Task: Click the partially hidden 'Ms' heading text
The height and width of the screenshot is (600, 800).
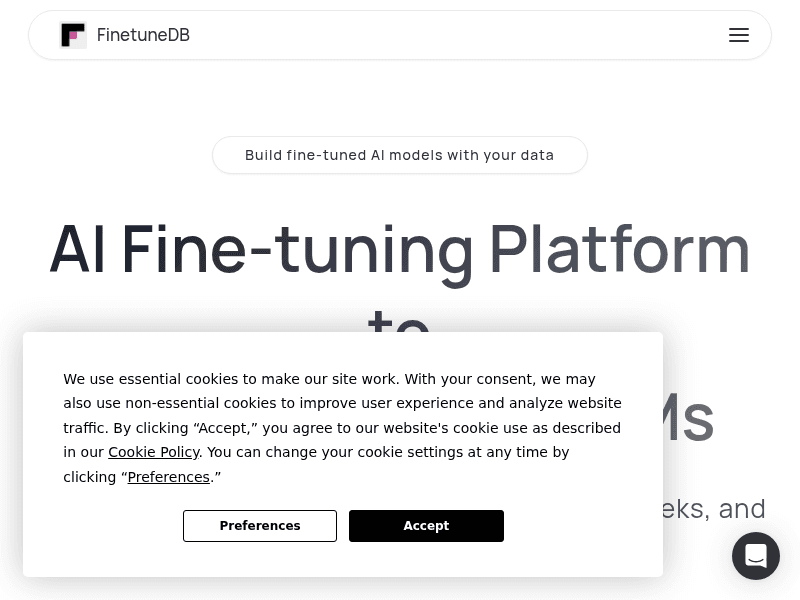Action: click(688, 418)
